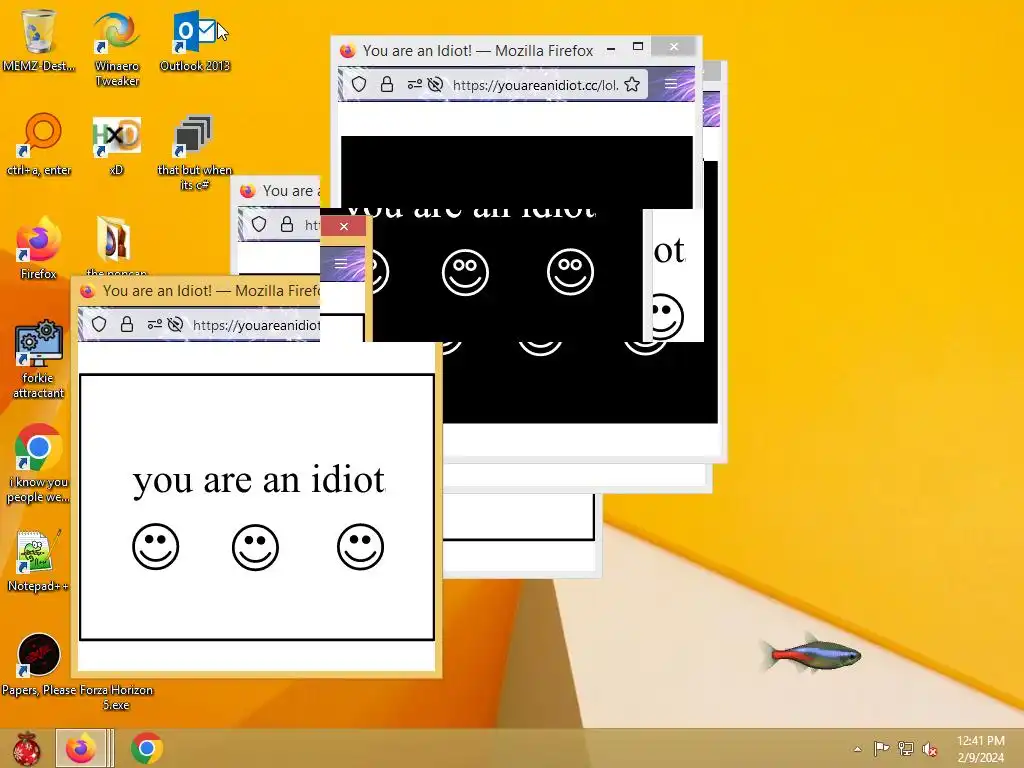The height and width of the screenshot is (768, 1024).
Task: Click the red close button on the small overlapping window
Action: pyautogui.click(x=344, y=227)
